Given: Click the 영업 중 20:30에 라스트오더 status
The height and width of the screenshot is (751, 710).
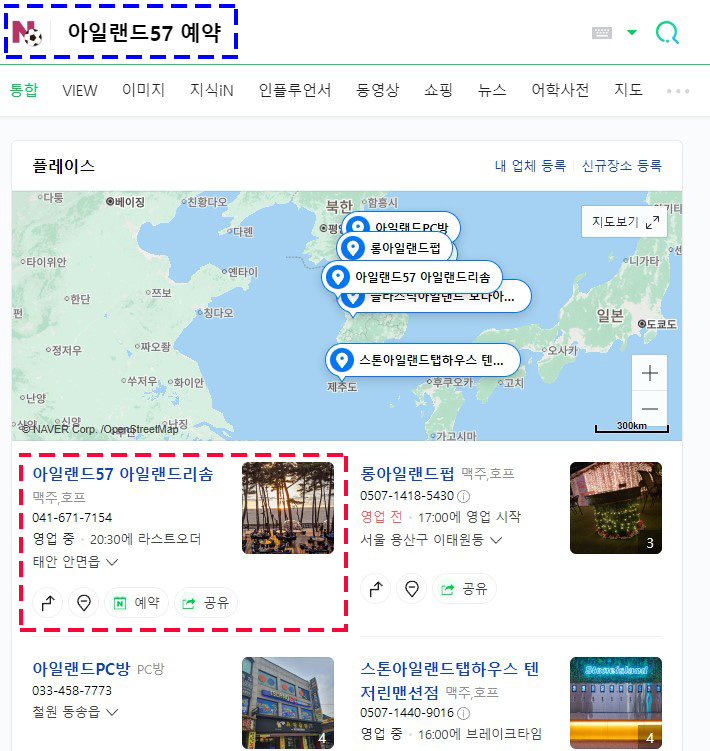Looking at the screenshot, I should point(116,539).
